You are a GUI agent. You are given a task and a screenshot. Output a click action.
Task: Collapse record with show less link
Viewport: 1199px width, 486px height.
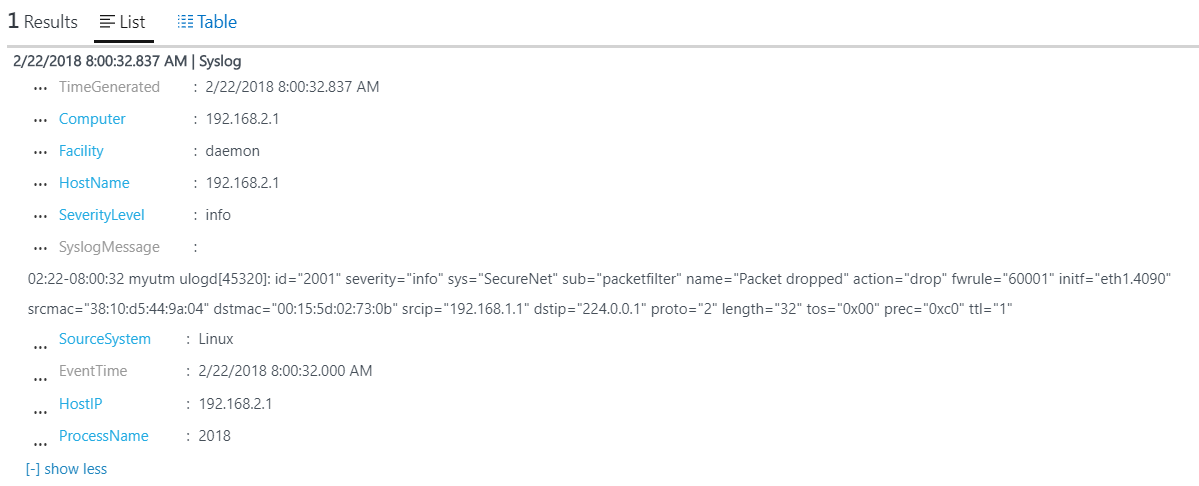coord(67,468)
